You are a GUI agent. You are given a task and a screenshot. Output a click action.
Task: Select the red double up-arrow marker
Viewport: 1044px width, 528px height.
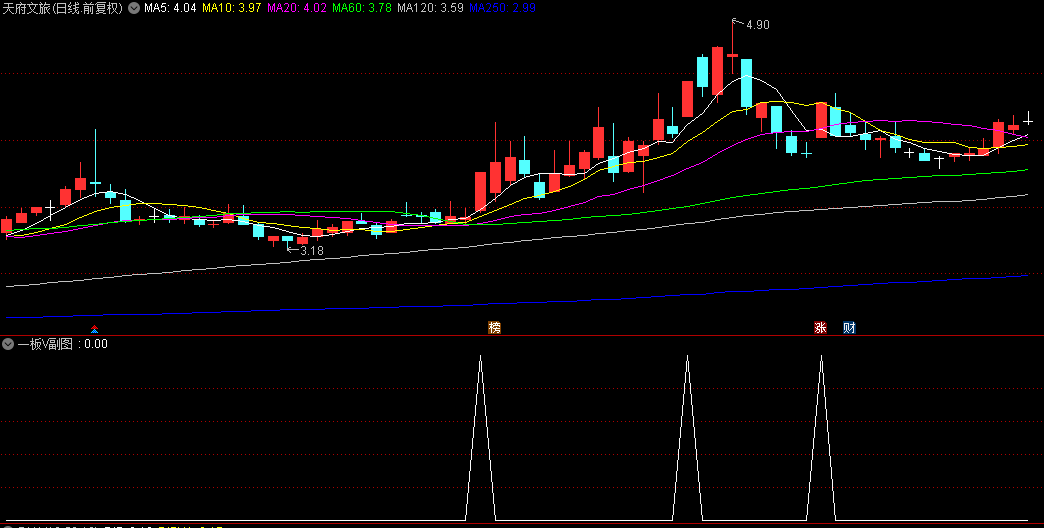point(95,328)
